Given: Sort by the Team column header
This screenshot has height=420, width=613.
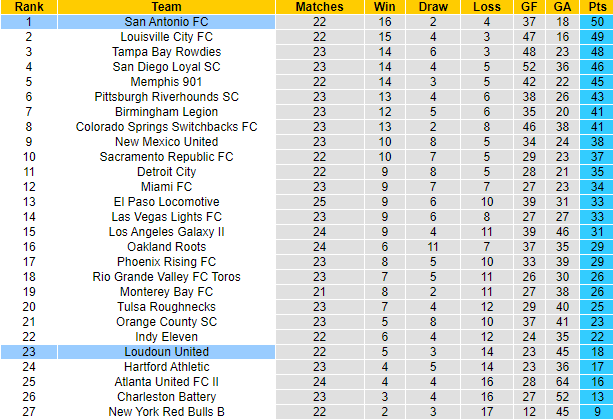Looking at the screenshot, I should (166, 6).
